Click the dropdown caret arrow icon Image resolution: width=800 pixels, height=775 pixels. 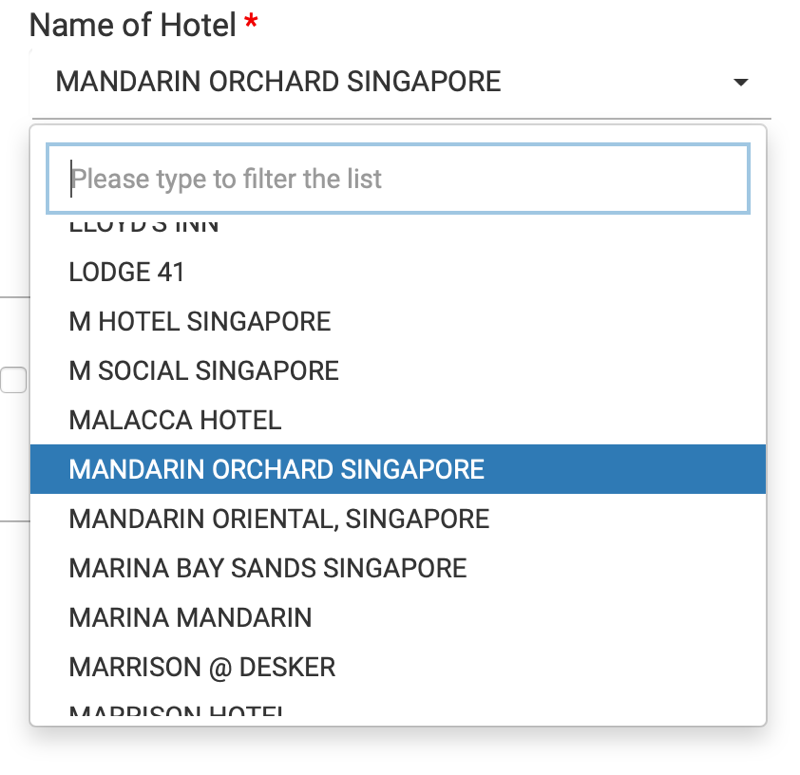(x=740, y=82)
